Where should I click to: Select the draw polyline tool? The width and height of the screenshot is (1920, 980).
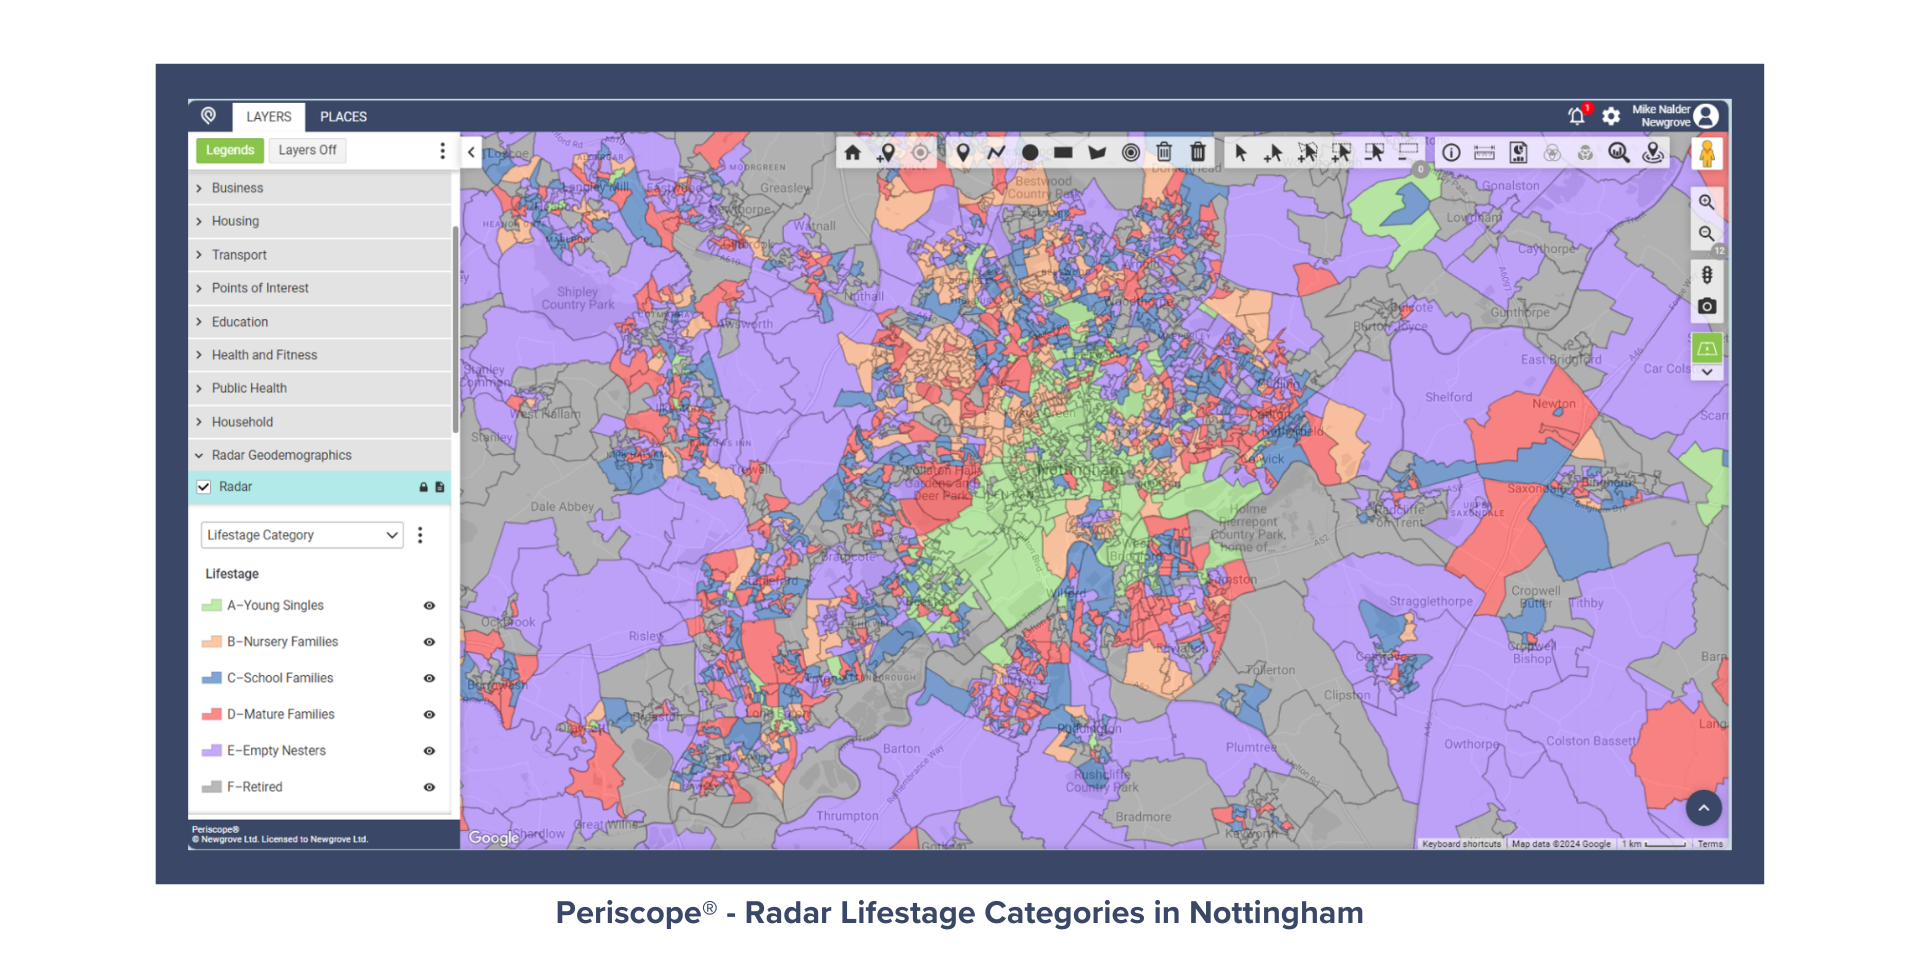996,153
